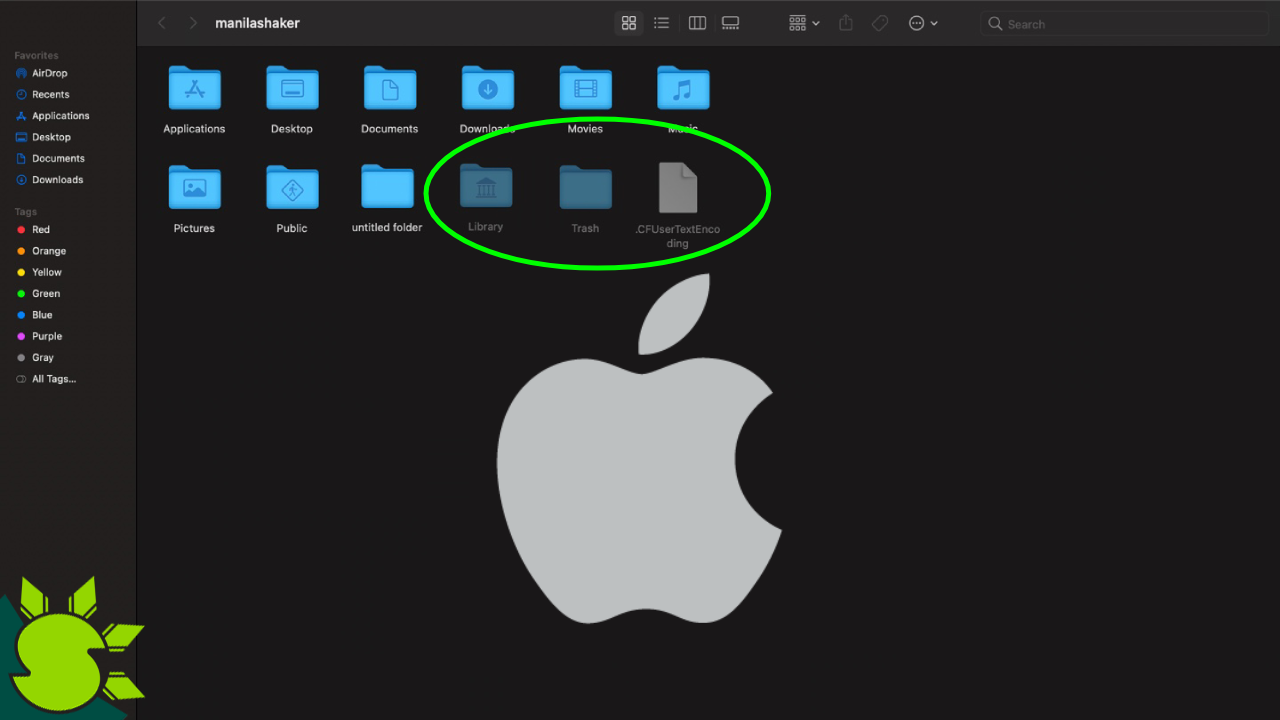
Task: Click the Share toolbar icon
Action: coord(846,23)
